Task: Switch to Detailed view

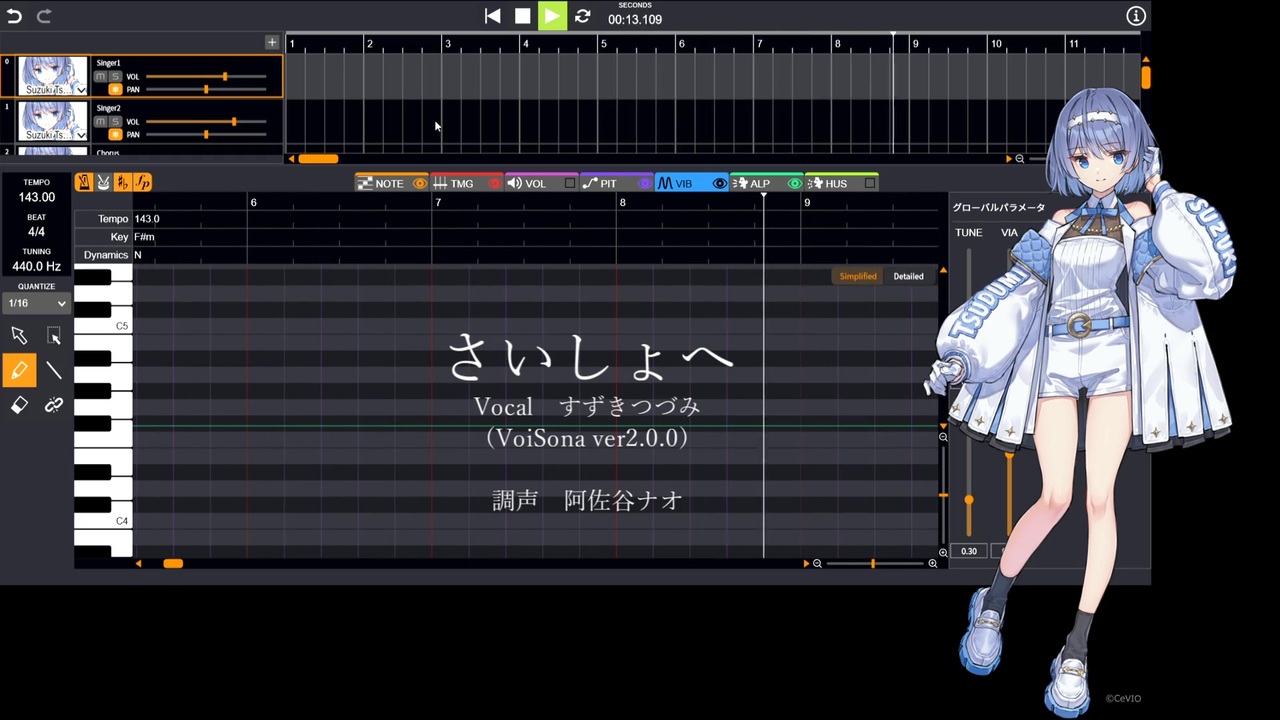Action: coord(908,276)
